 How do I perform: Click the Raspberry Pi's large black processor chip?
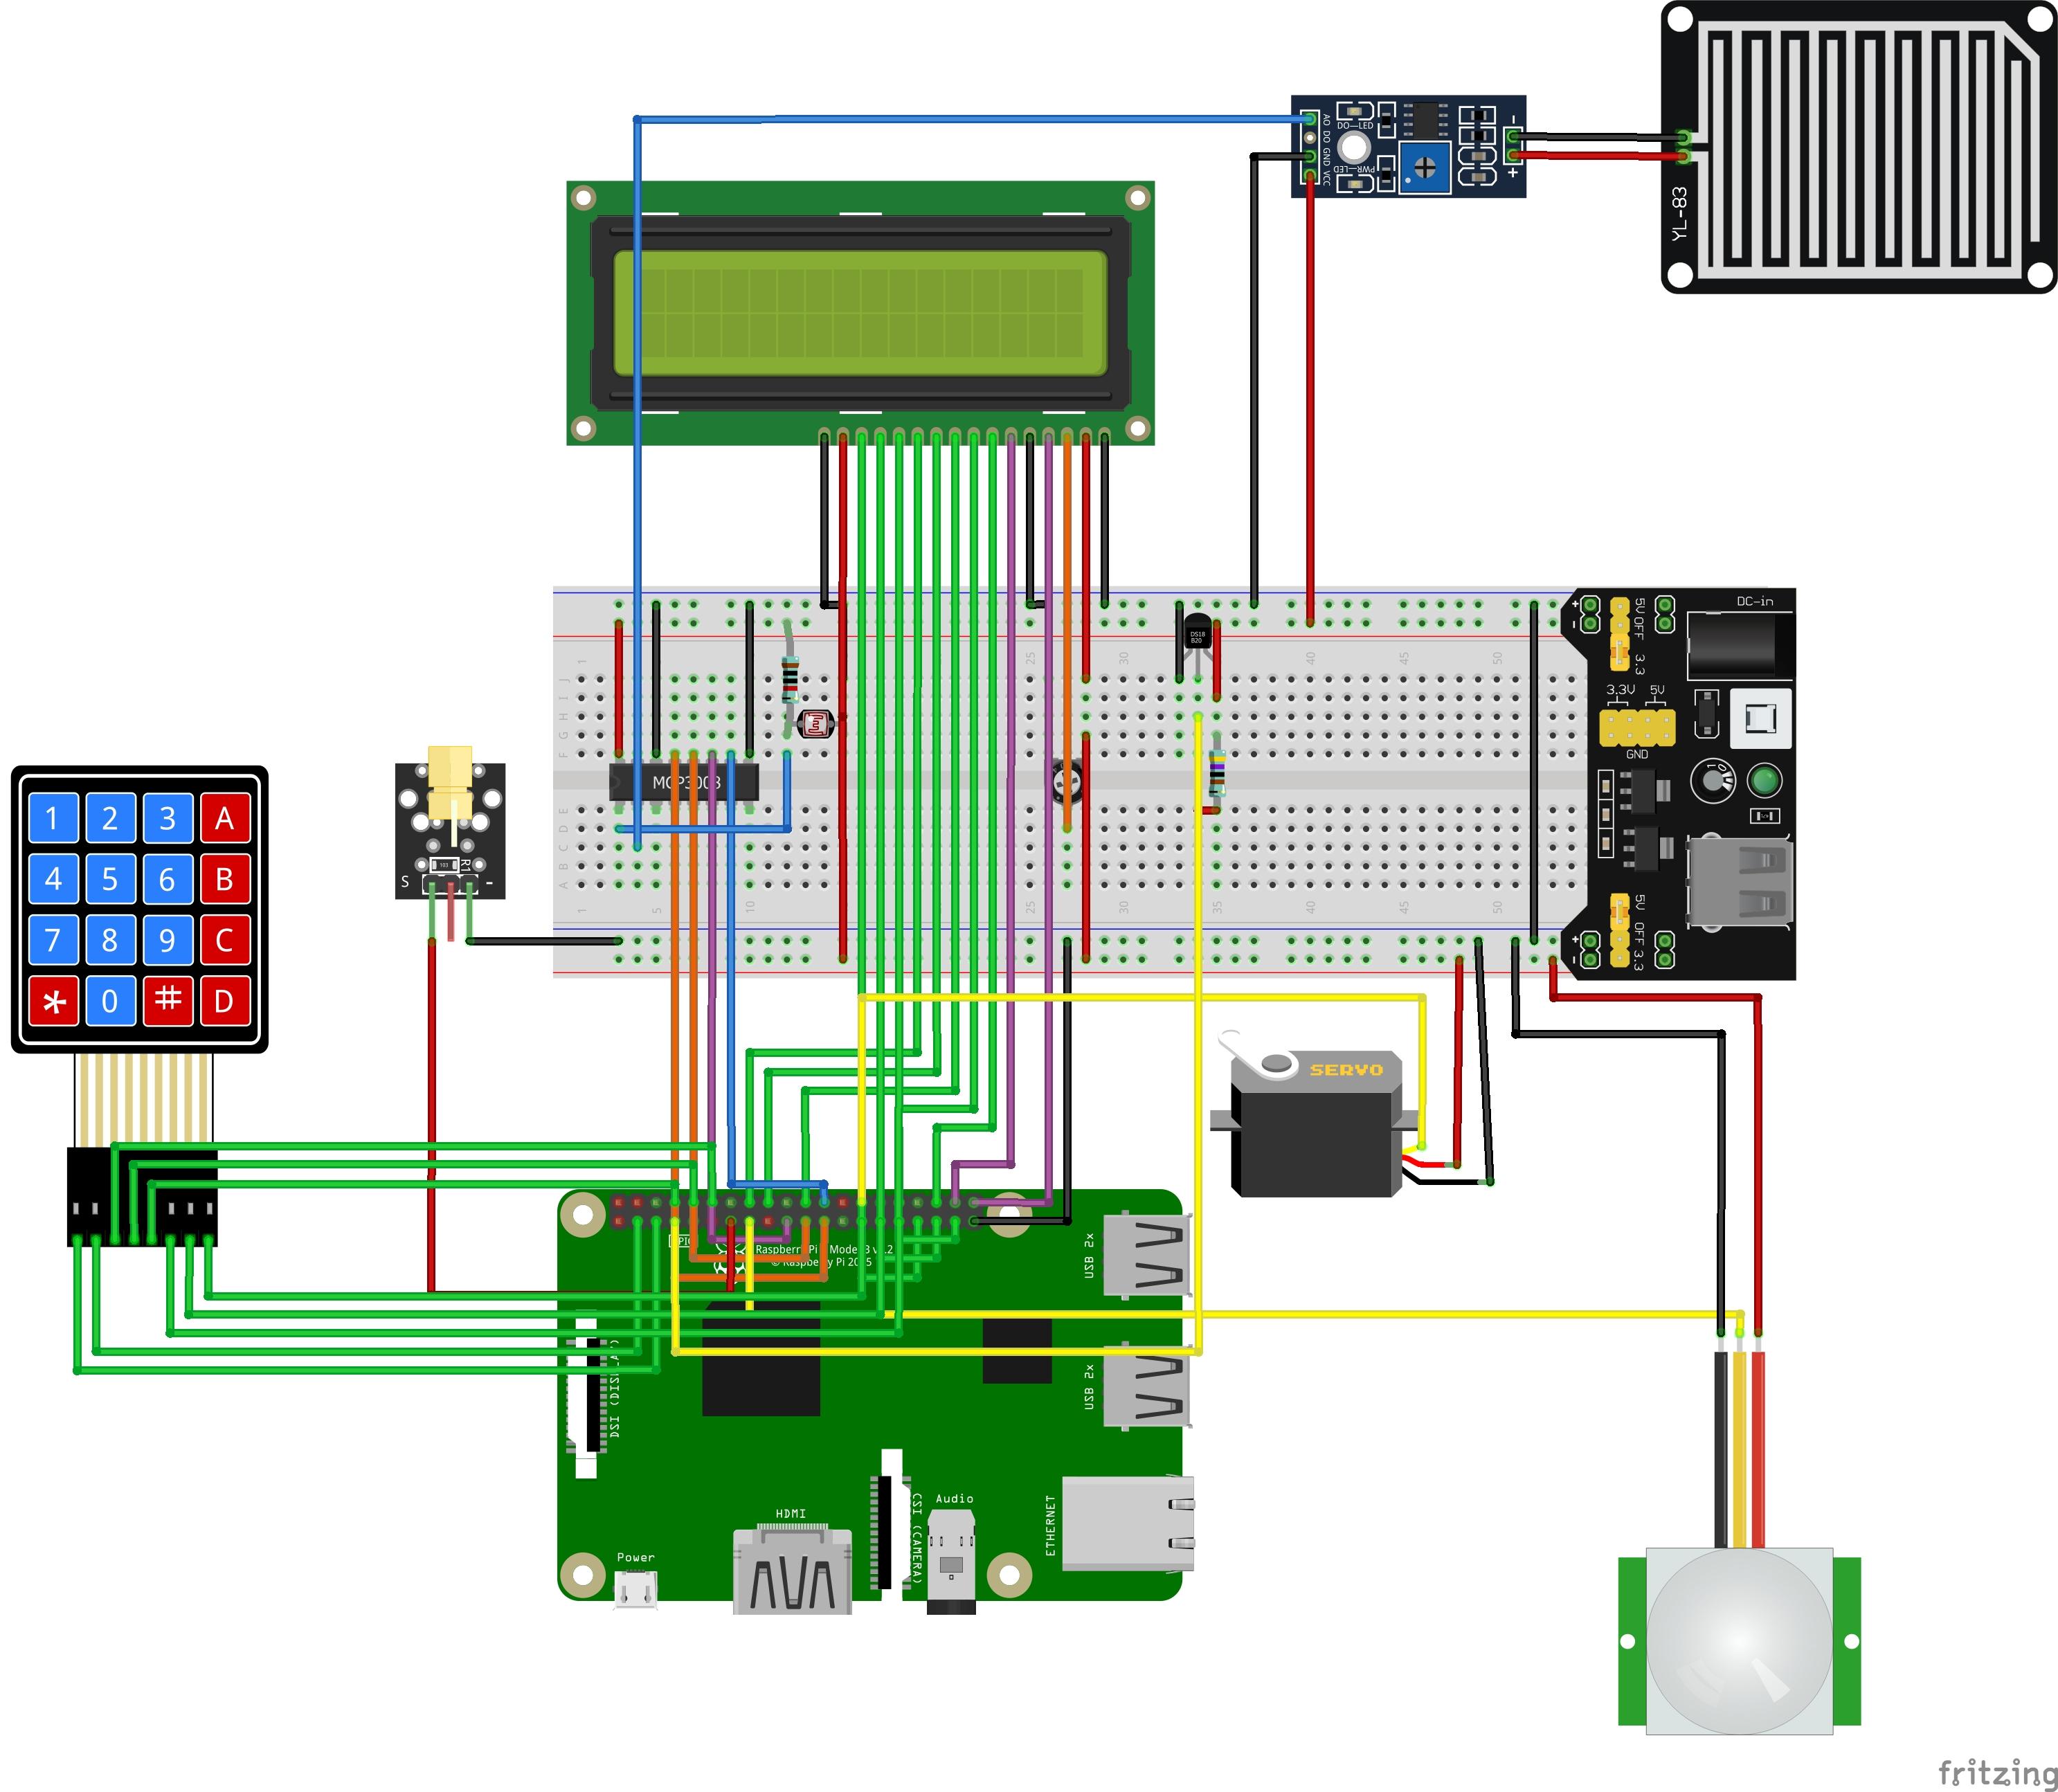(761, 1358)
